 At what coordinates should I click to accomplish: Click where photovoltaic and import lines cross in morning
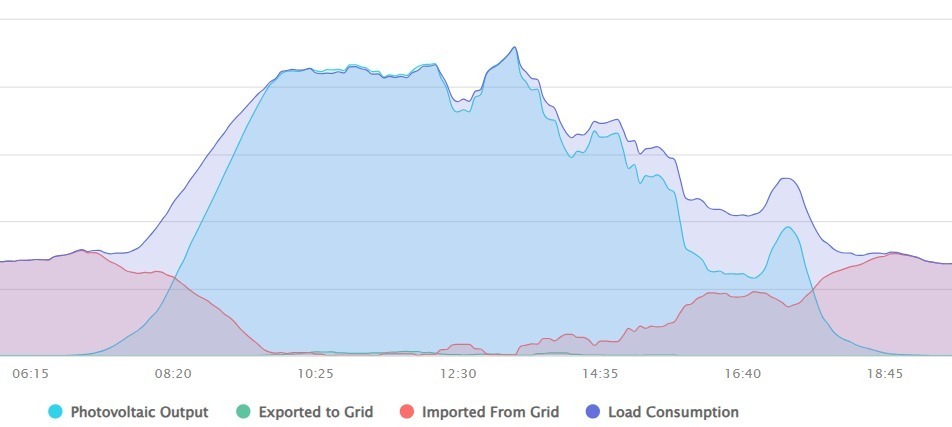(174, 278)
